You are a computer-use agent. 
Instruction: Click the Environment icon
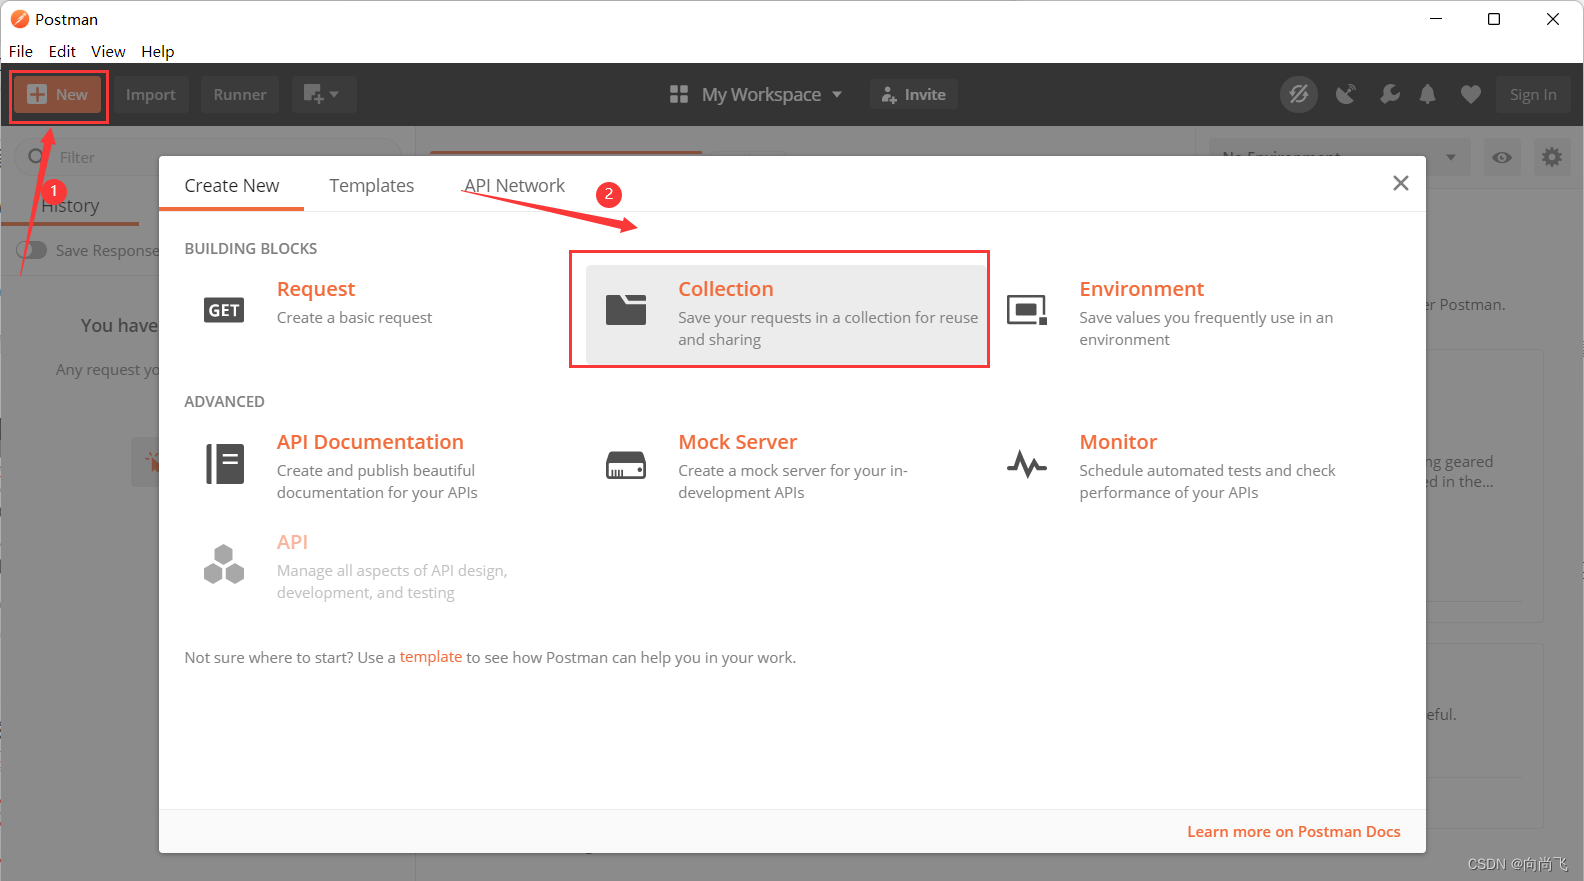[x=1027, y=310]
